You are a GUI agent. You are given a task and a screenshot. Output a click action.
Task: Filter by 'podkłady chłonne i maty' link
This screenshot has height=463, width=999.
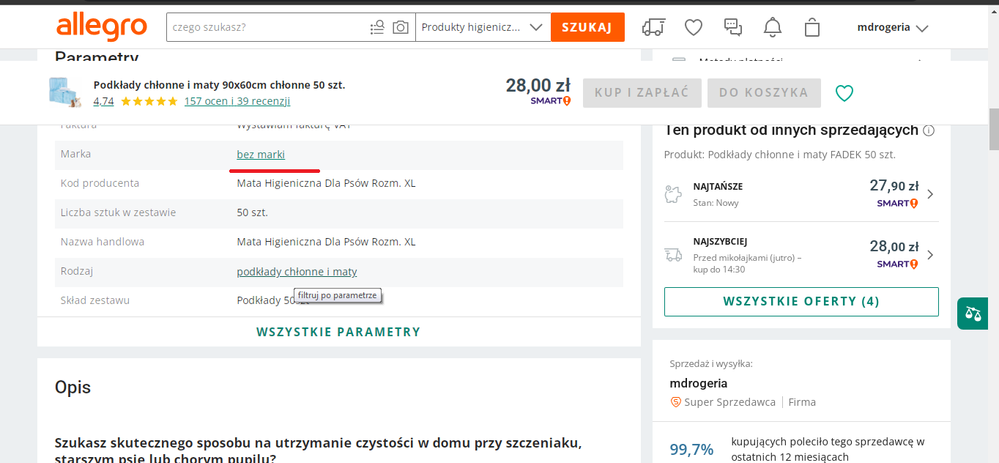pyautogui.click(x=297, y=272)
